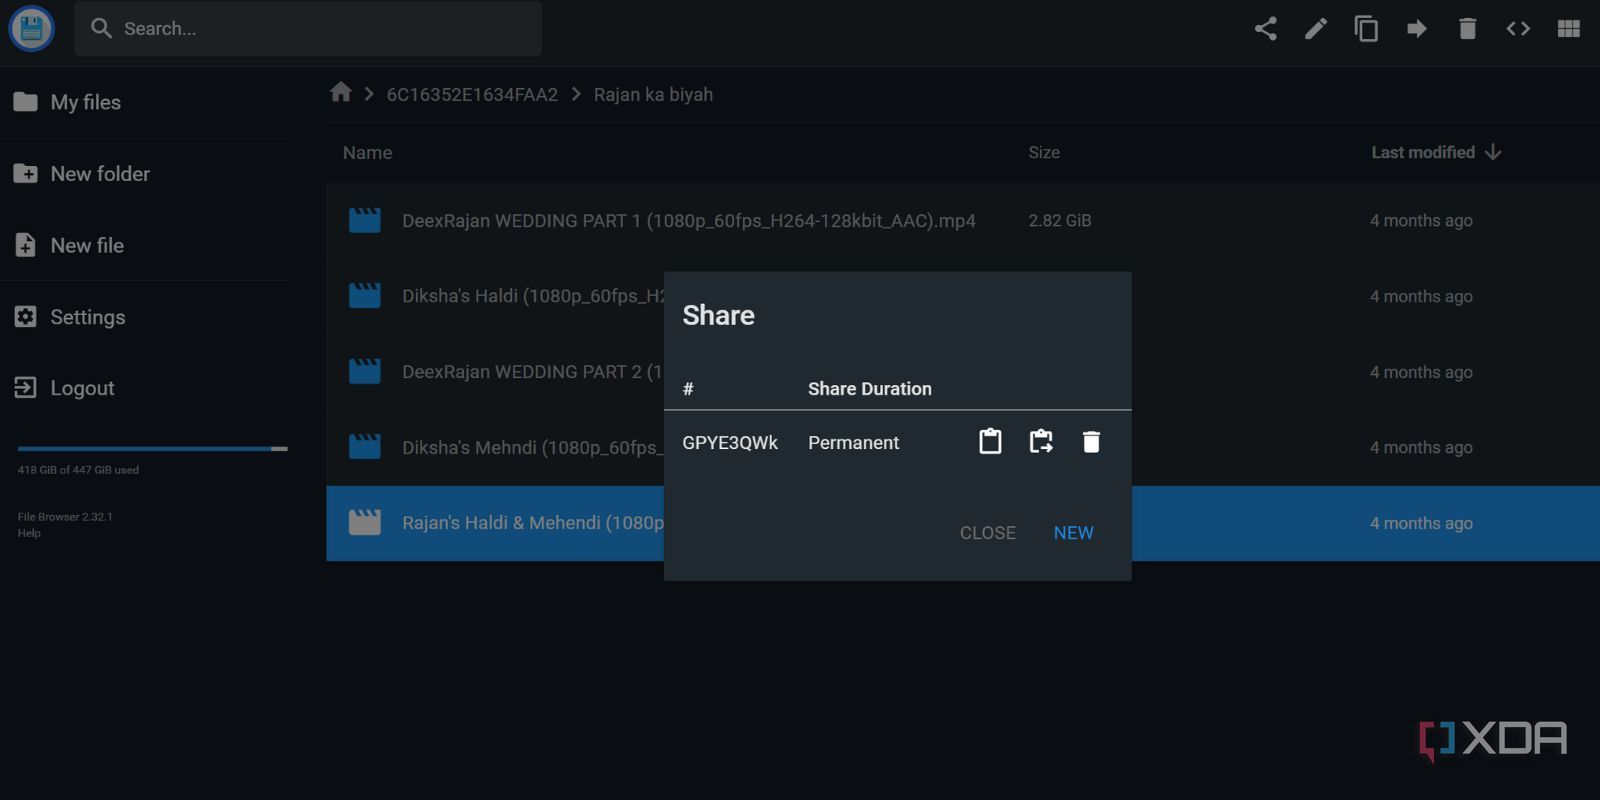Click the DeexRajan WEDDING PART 1 video icon

pos(365,220)
